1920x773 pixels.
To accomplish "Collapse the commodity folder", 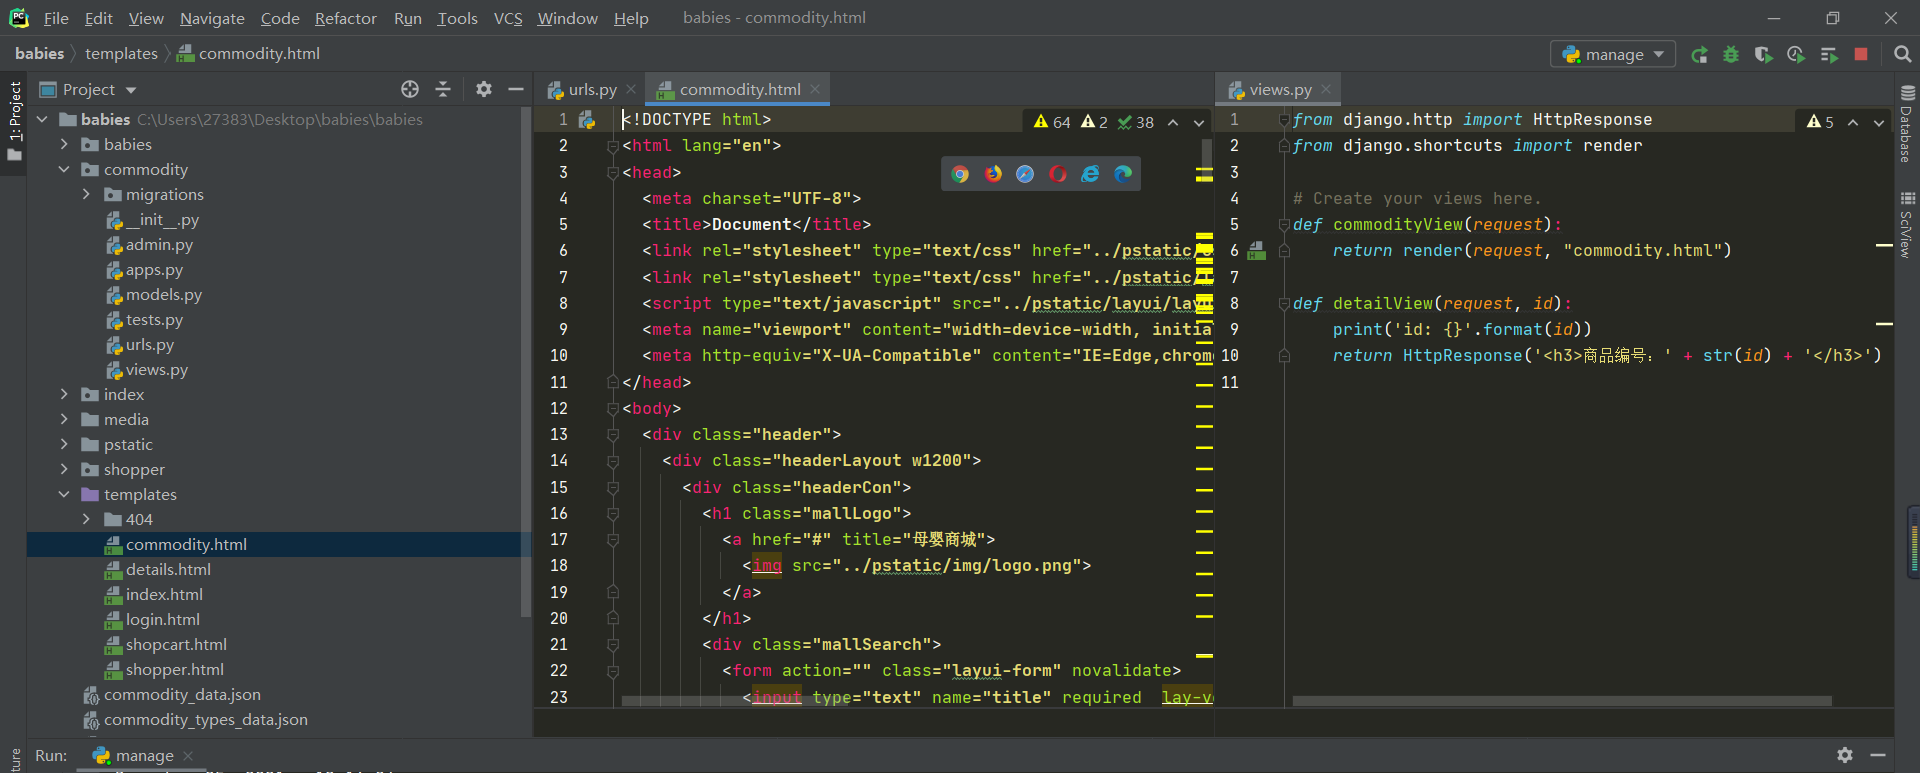I will pyautogui.click(x=64, y=169).
